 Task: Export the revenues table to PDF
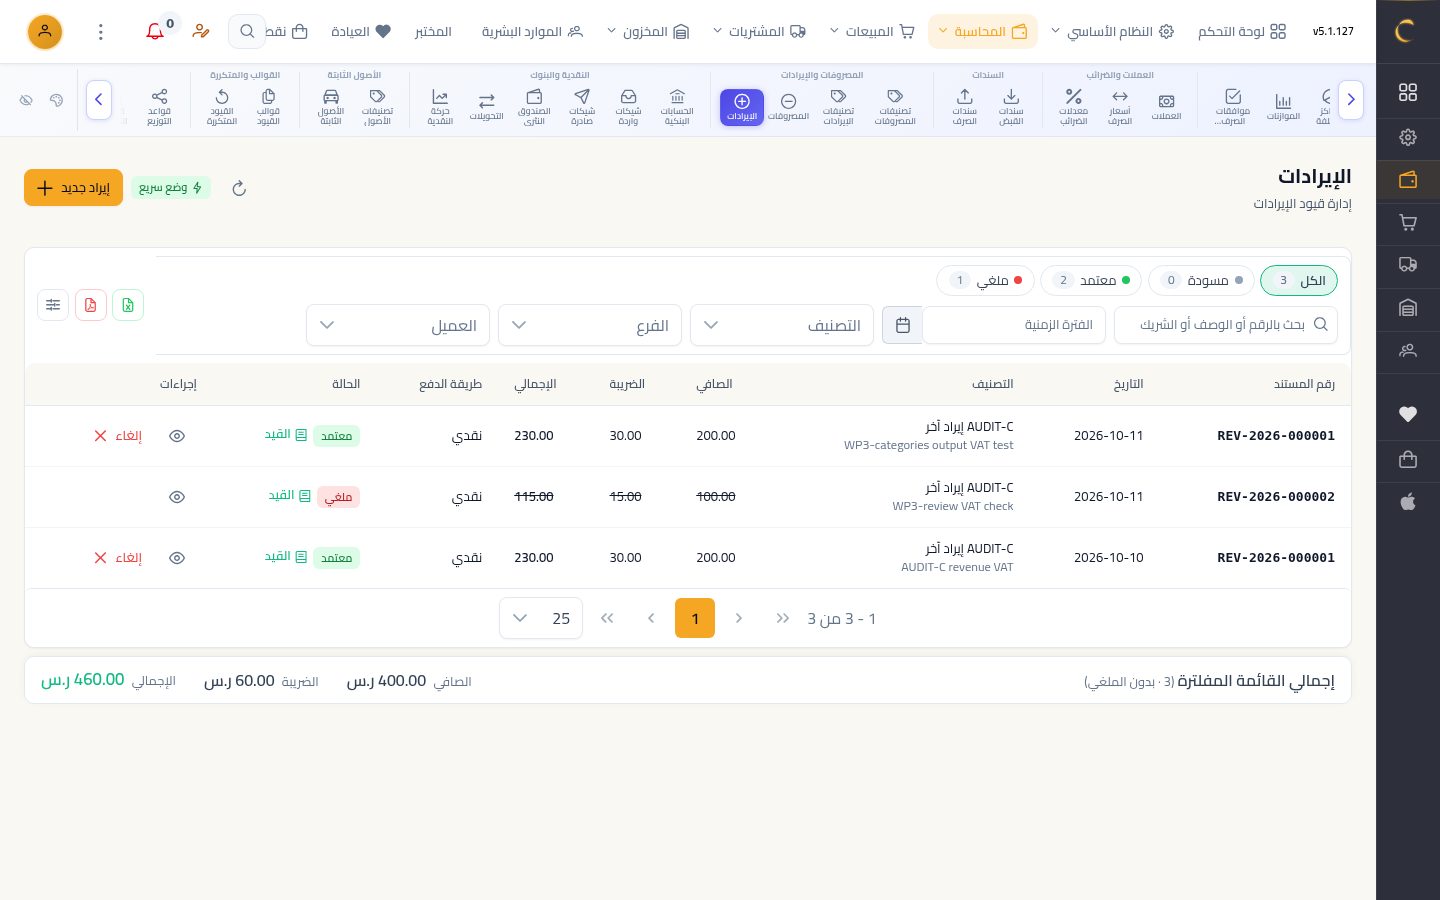tap(90, 305)
